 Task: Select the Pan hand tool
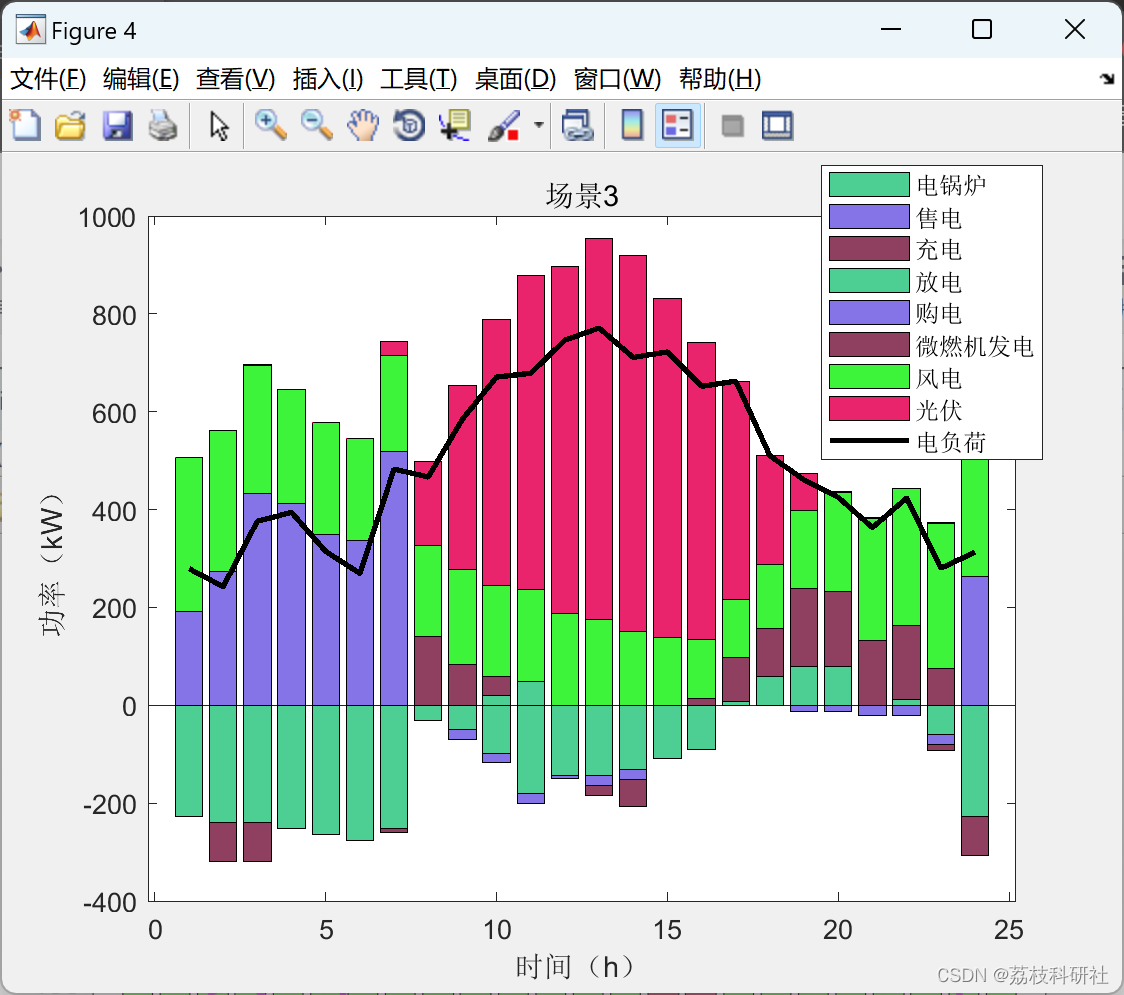click(363, 125)
